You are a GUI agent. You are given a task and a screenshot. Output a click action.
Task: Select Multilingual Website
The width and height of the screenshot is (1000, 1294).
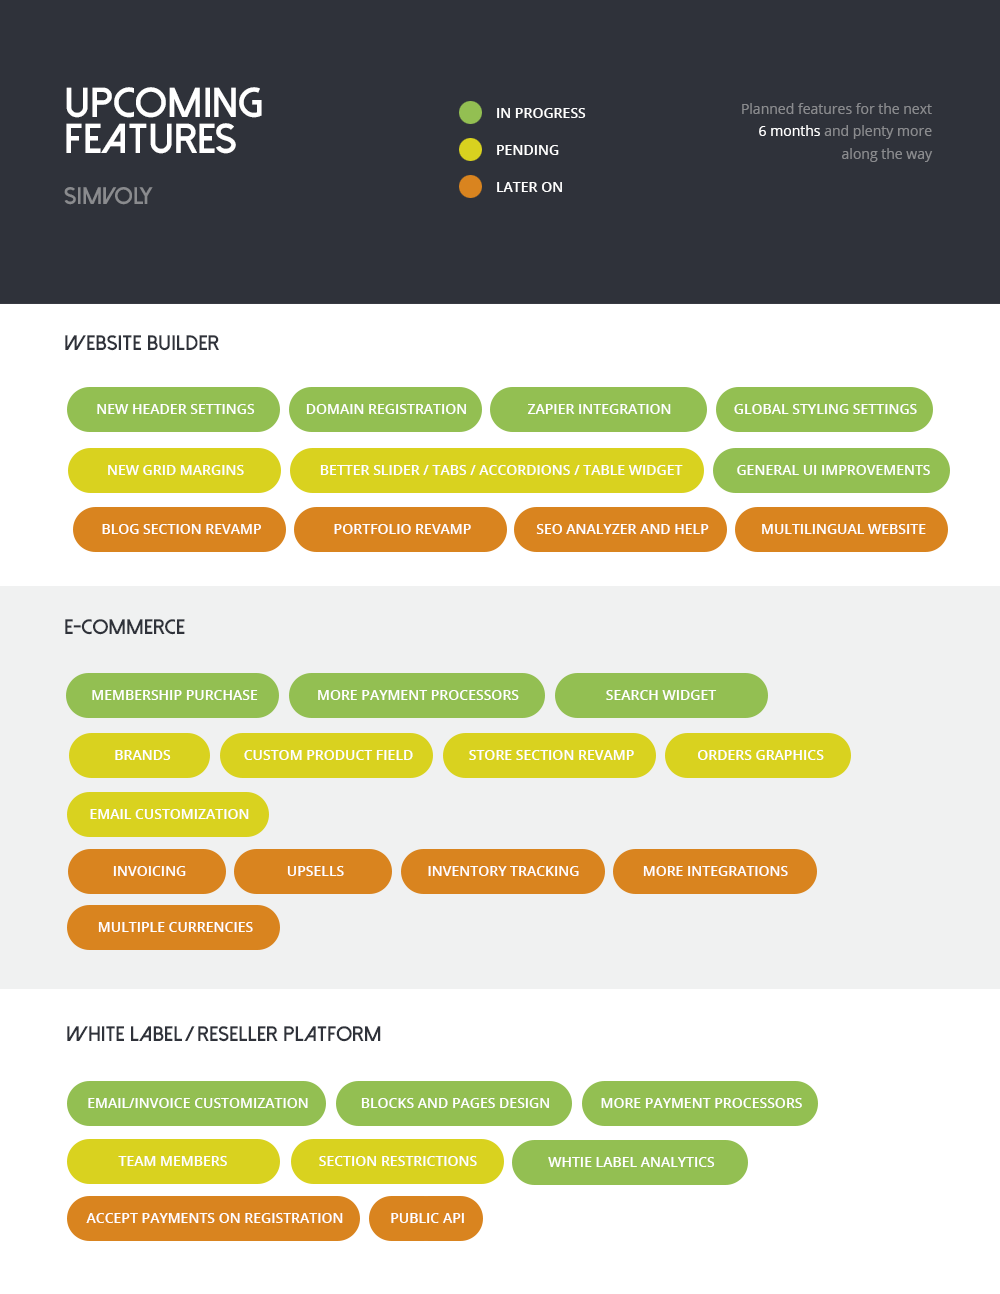pos(842,529)
